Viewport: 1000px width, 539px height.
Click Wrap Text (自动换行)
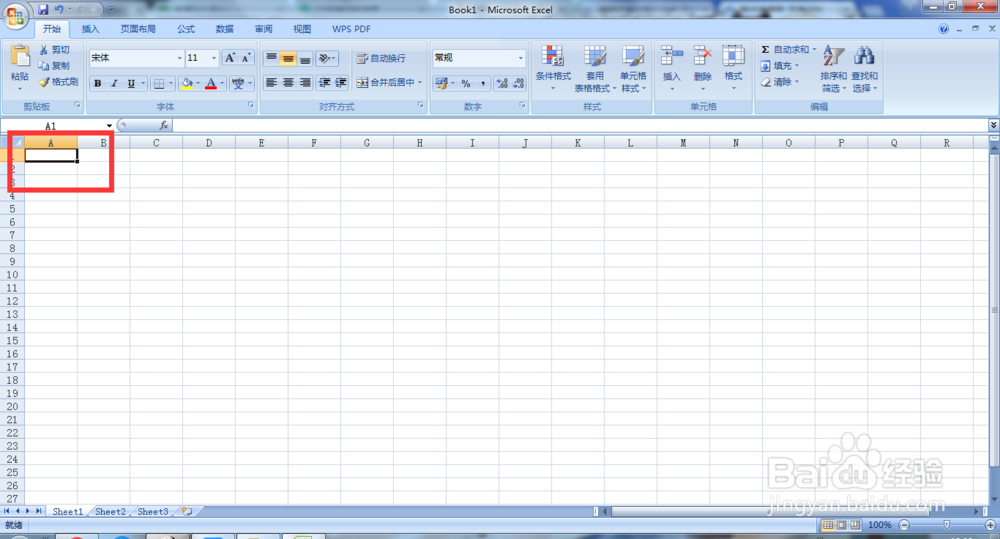381,58
